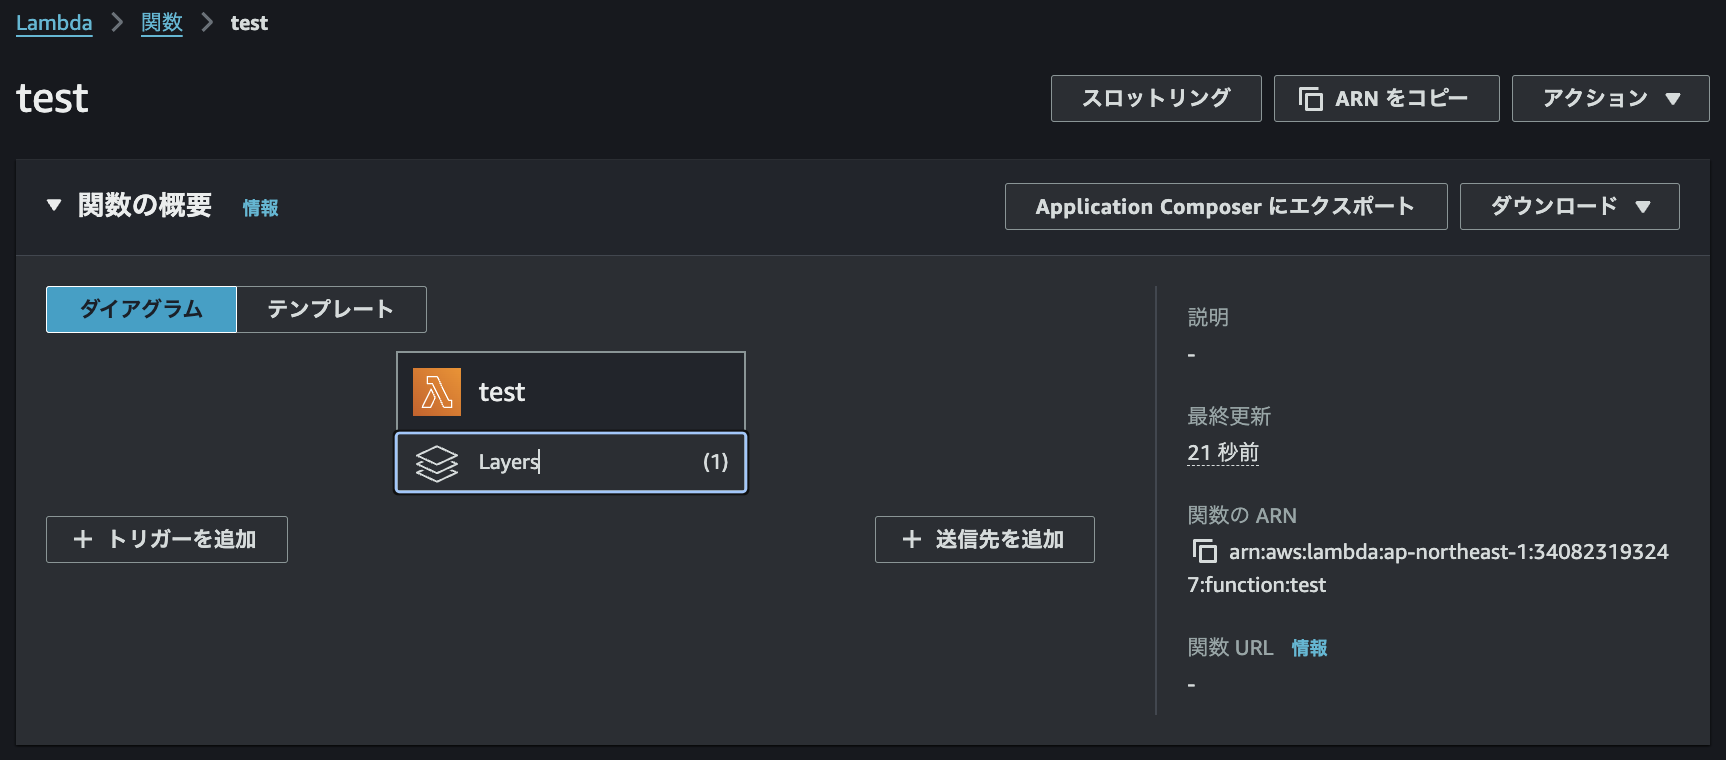Click 送信先を追加 button

(x=985, y=539)
